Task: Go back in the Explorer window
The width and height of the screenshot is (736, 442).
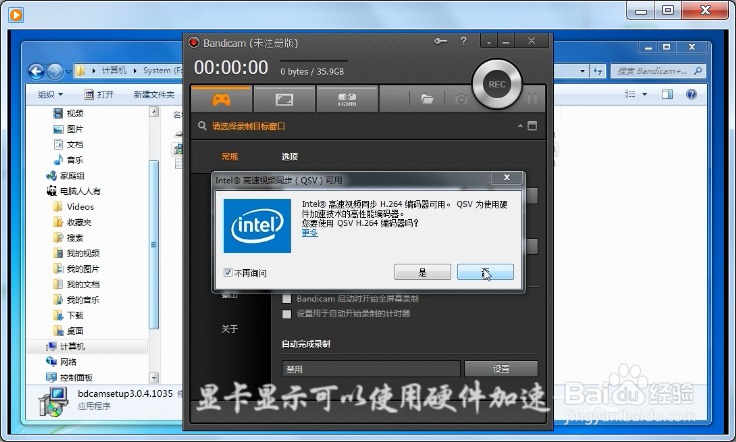Action: (x=36, y=71)
